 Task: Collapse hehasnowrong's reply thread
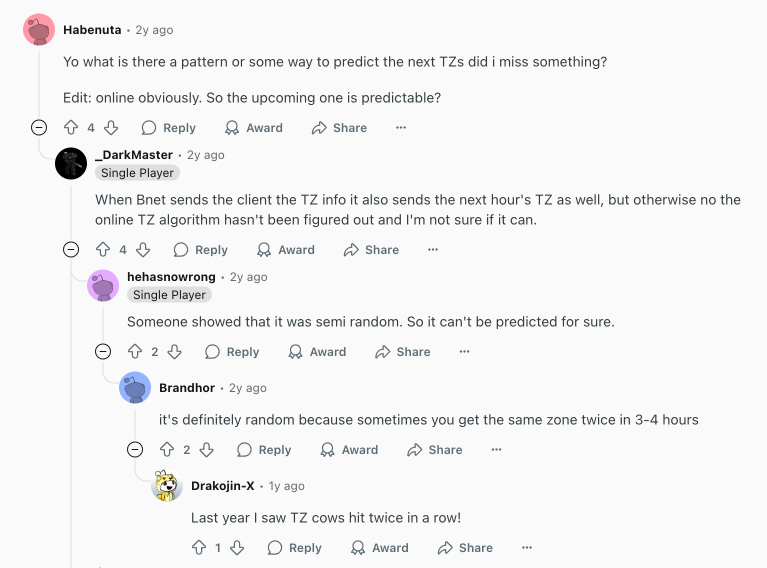(x=103, y=352)
